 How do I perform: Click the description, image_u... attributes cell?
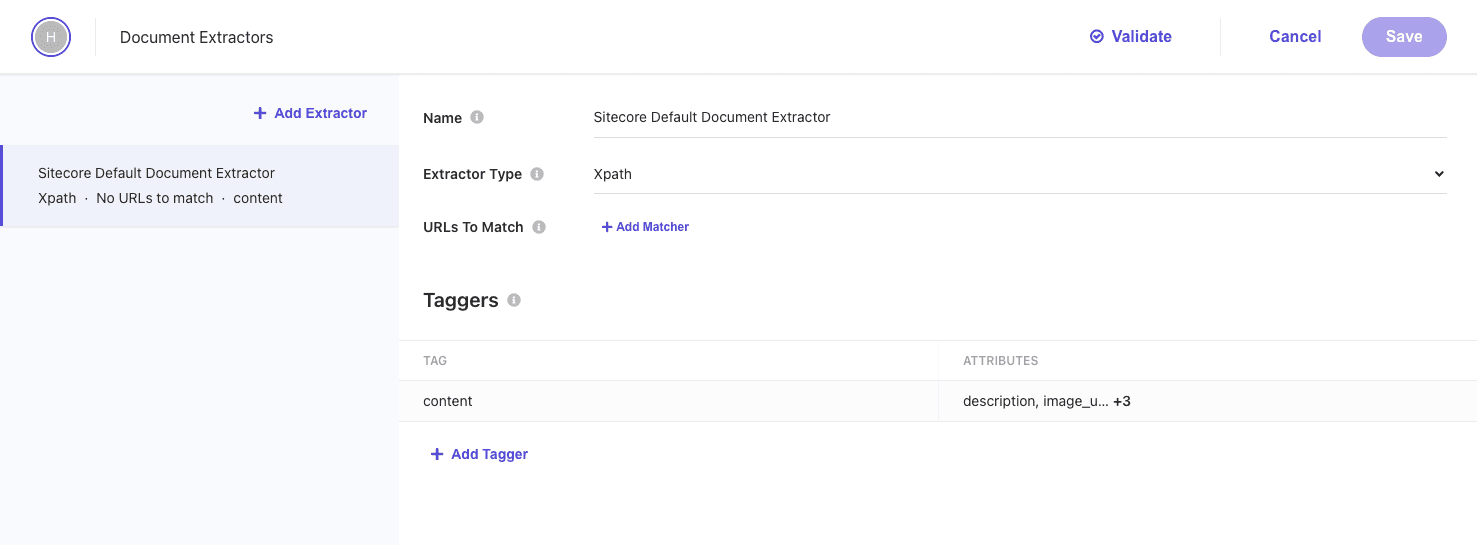coord(1034,401)
